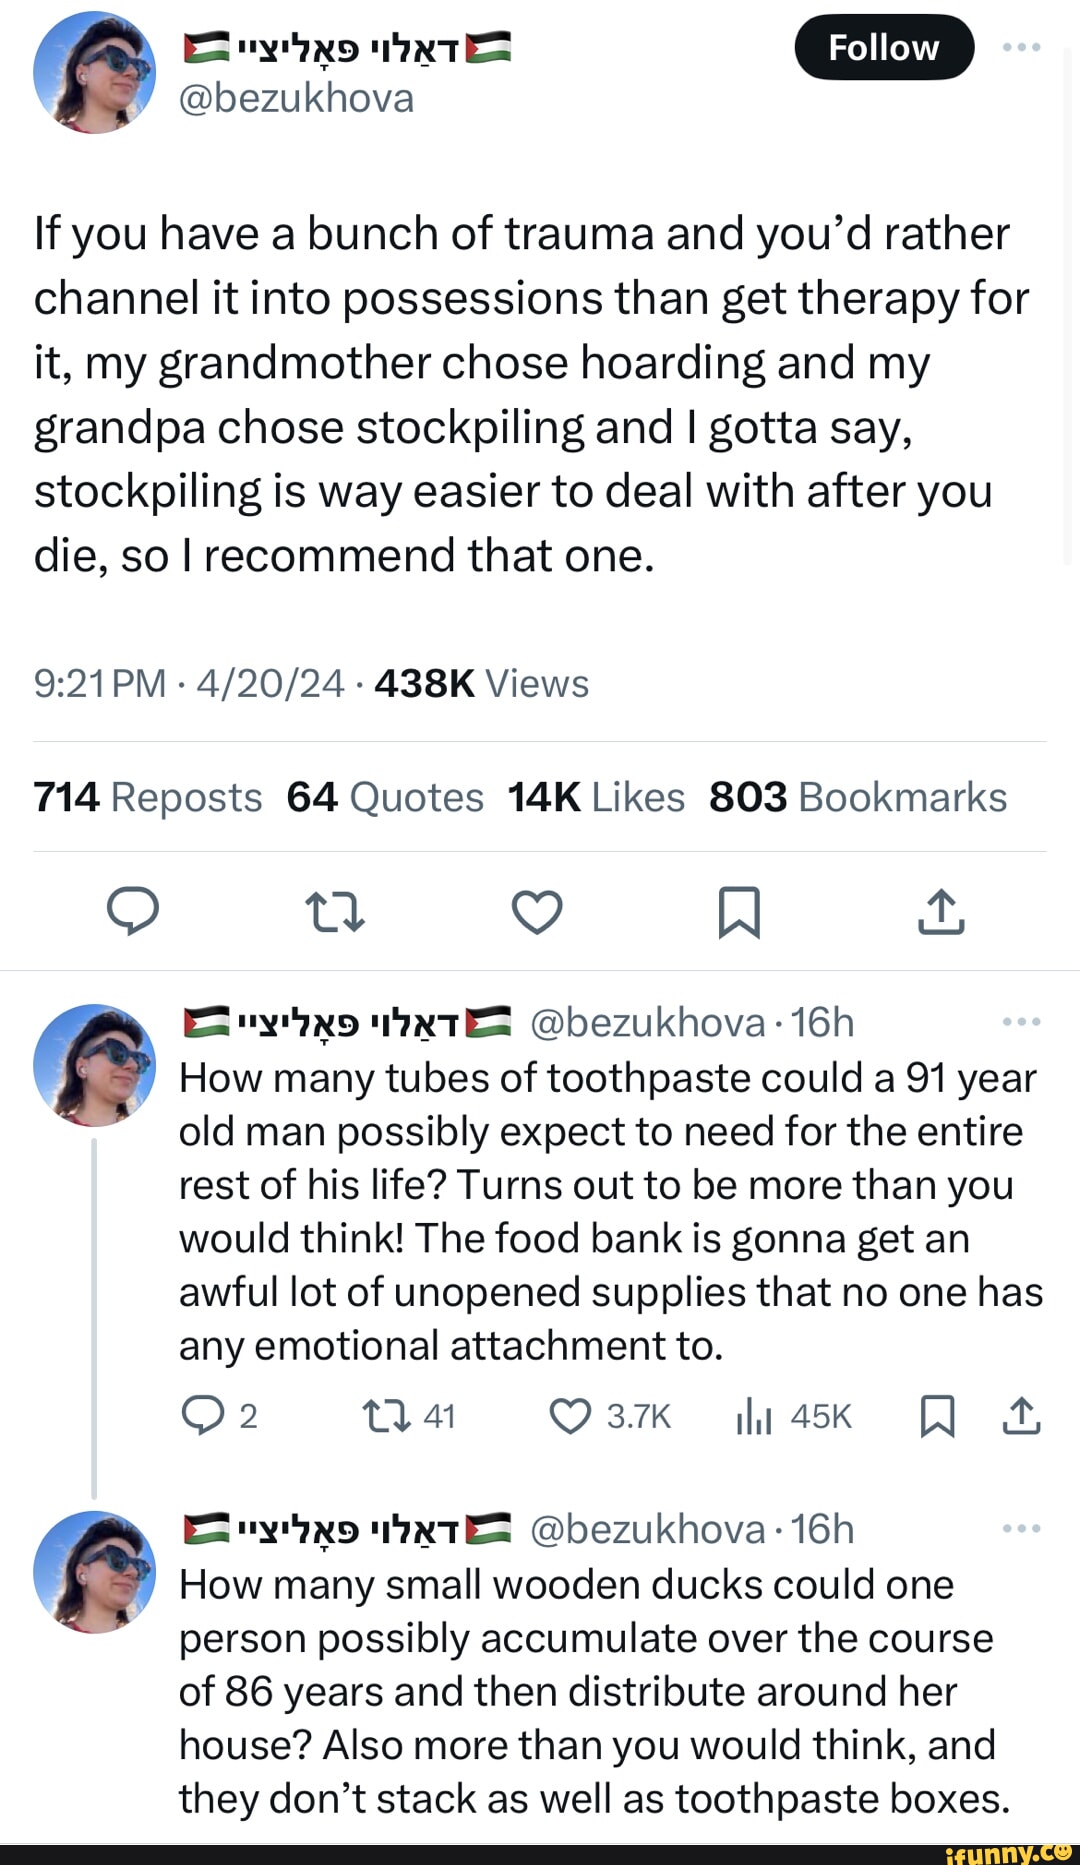Open the 714 Reposts list
The width and height of the screenshot is (1080, 1865).
pos(147,797)
